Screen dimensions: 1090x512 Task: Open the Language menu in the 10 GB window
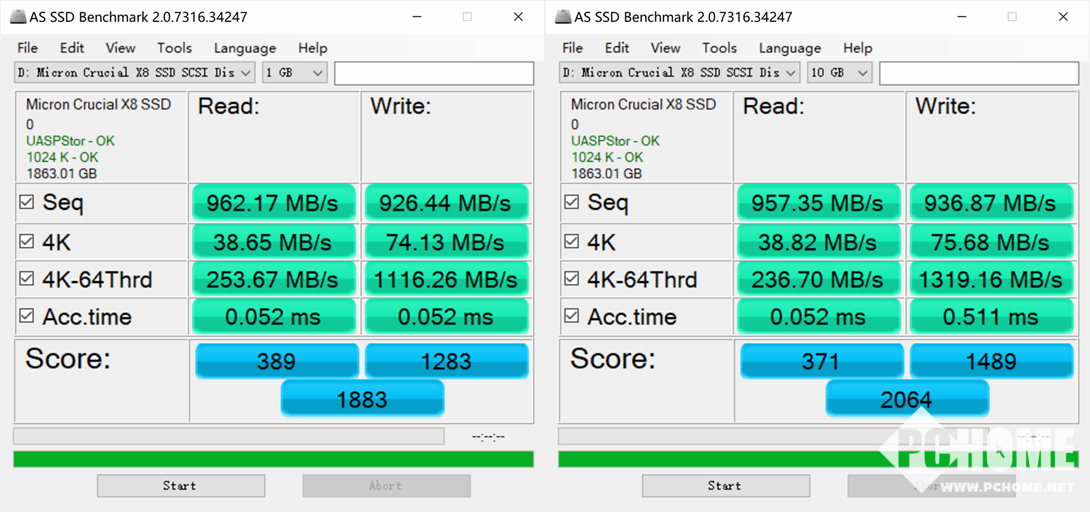click(789, 48)
